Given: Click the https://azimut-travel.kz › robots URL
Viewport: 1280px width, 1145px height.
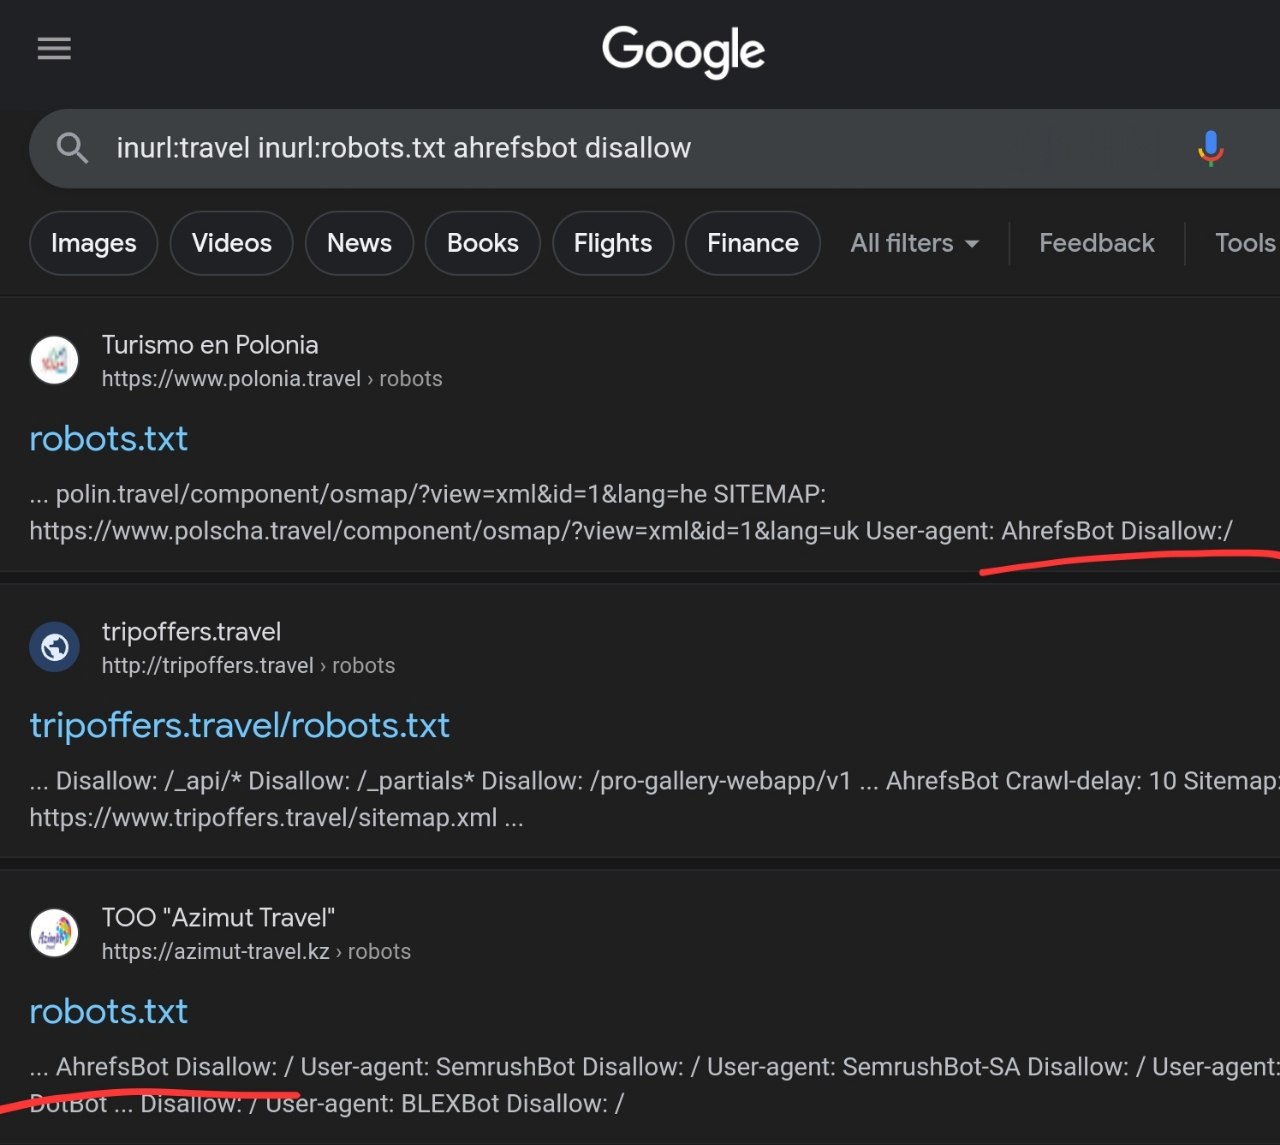Looking at the screenshot, I should tap(256, 952).
